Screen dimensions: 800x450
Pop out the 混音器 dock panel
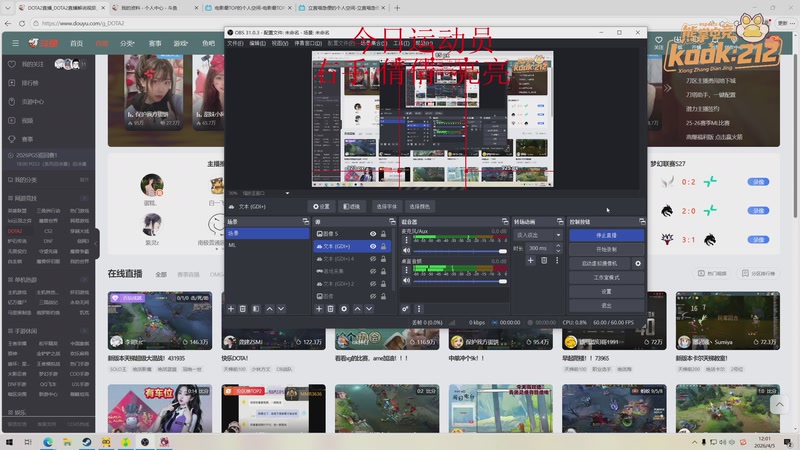click(x=505, y=221)
